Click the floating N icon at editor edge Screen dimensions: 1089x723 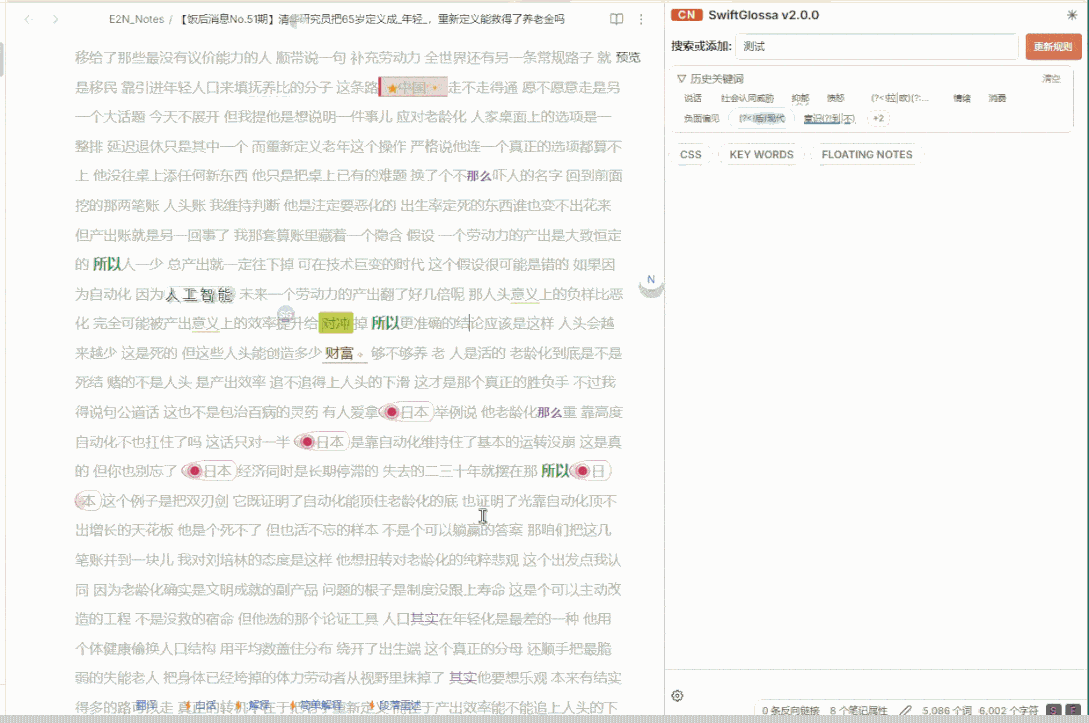point(651,285)
